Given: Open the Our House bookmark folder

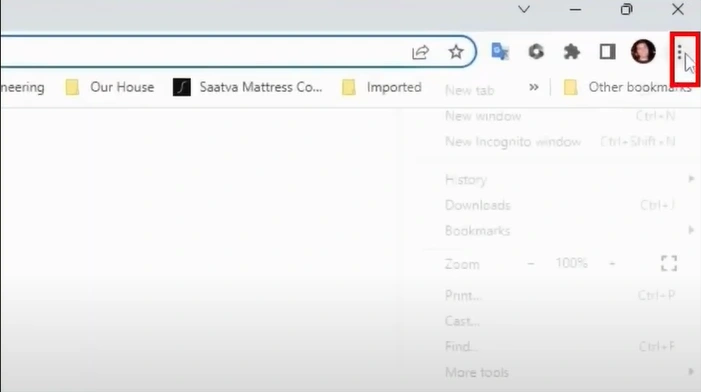Looking at the screenshot, I should point(110,87).
